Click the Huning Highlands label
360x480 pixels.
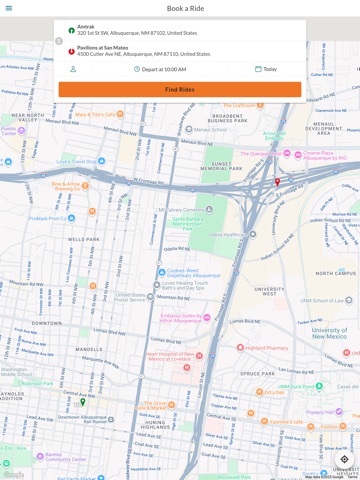(155, 424)
